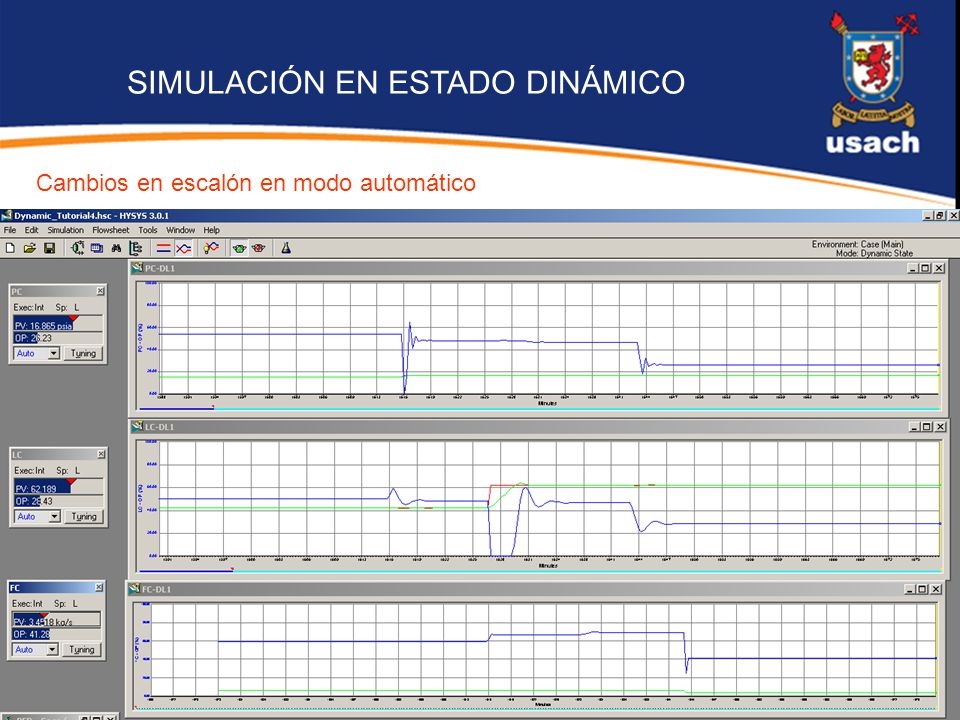
Task: Switch to Steady State mode icon
Action: pyautogui.click(x=163, y=248)
